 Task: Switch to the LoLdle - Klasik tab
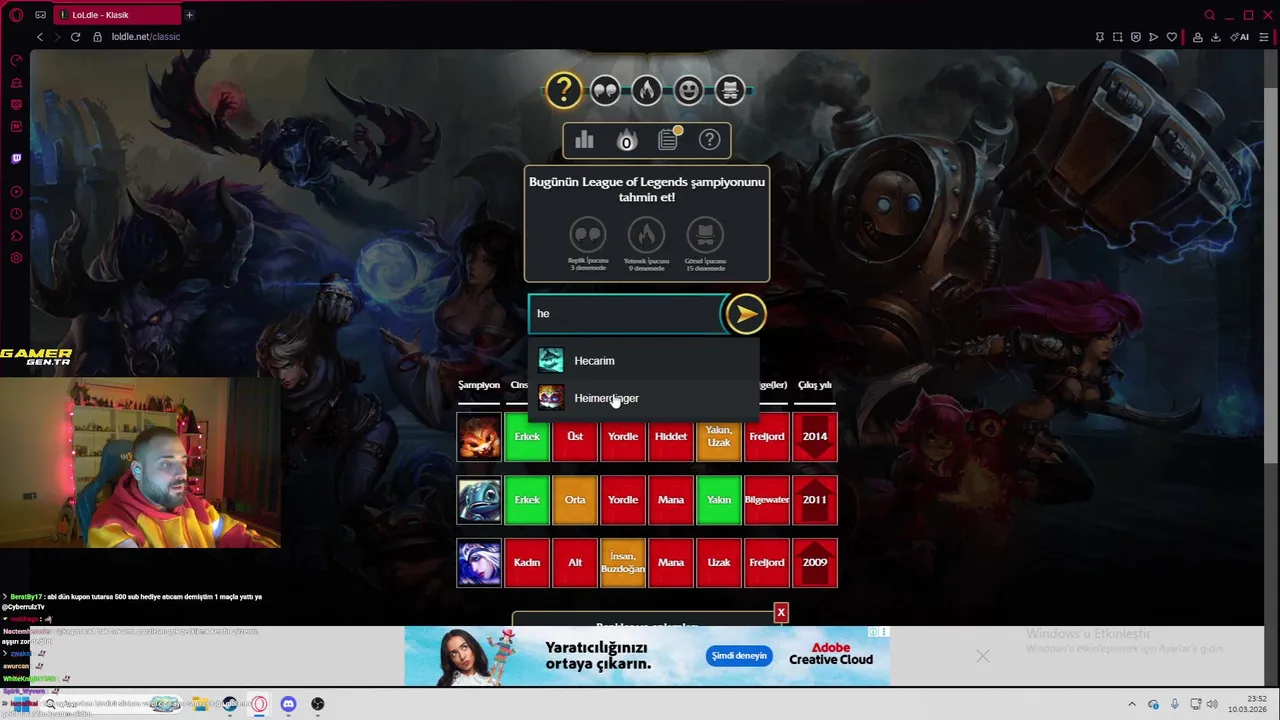(x=115, y=15)
